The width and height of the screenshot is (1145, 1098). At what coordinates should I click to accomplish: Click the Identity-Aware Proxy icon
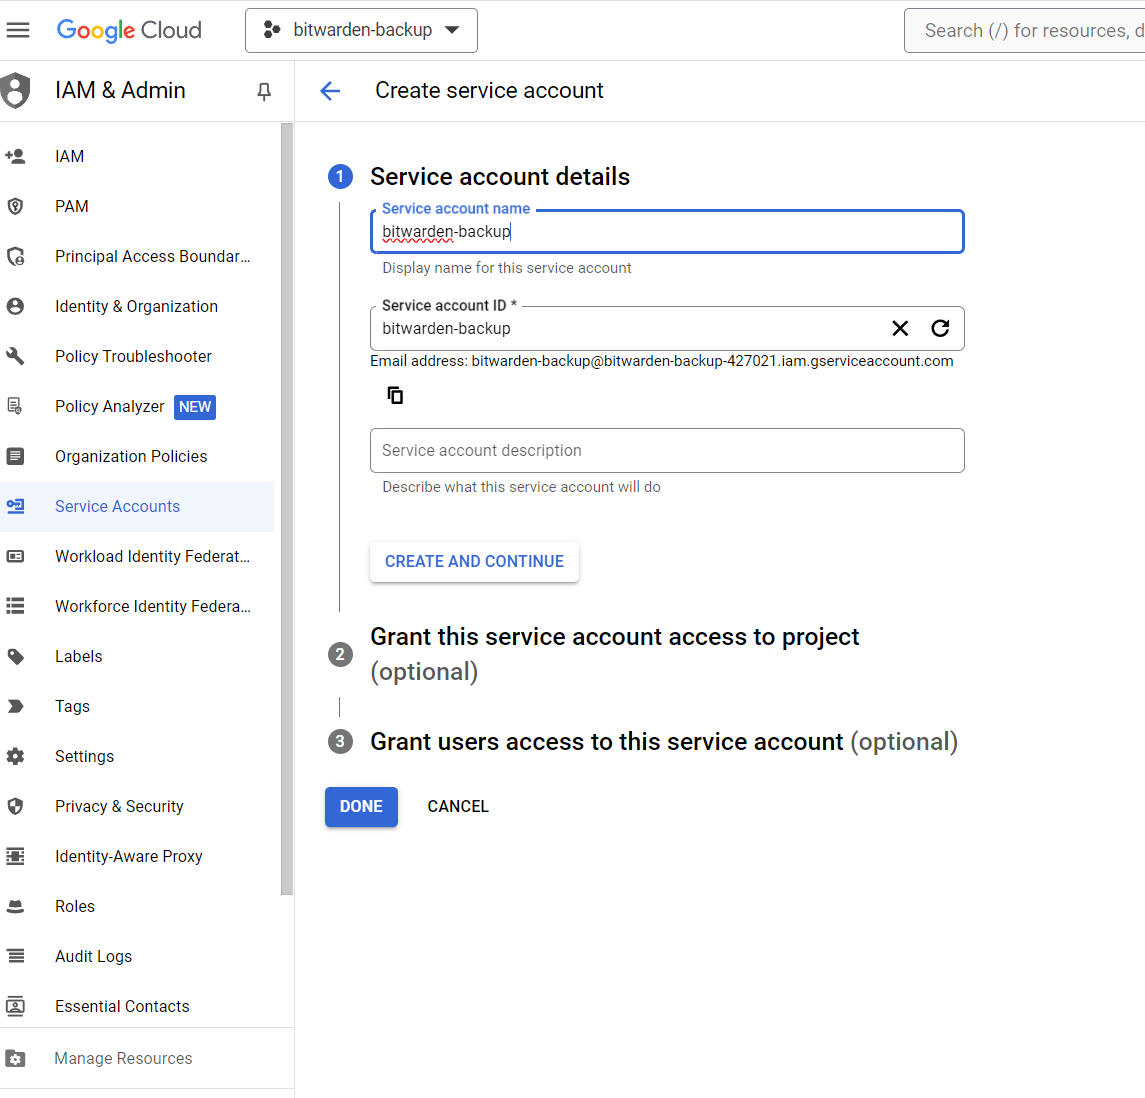pyautogui.click(x=15, y=856)
